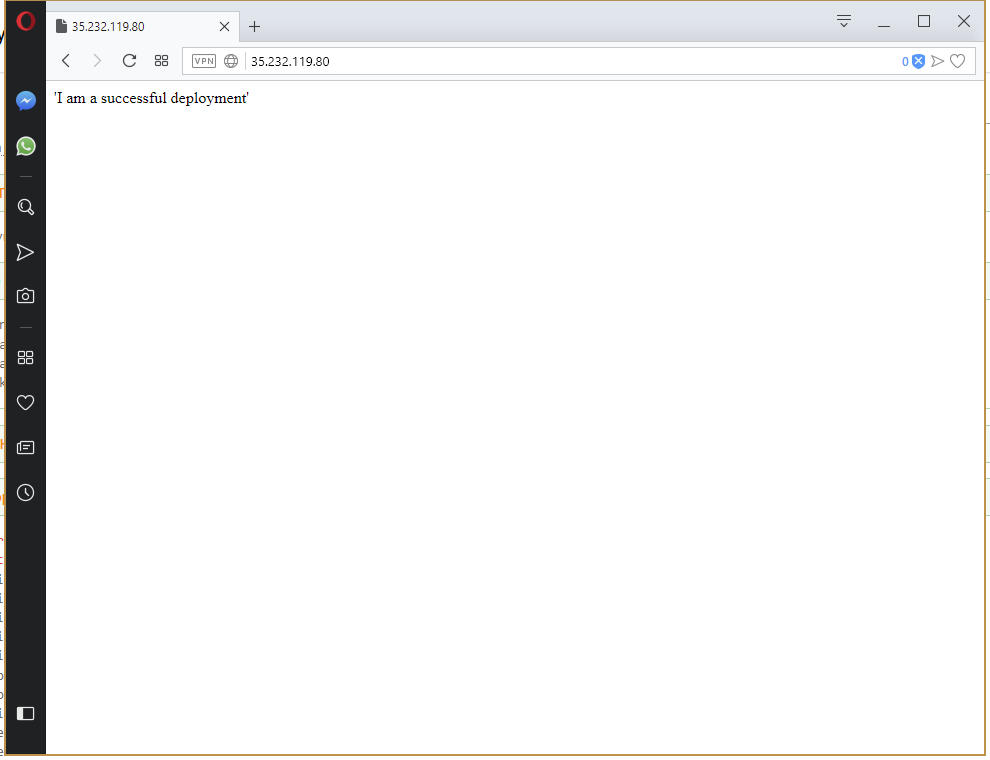Viewport: 990px width, 760px height.
Task: Open Facebook Messenger in the sidebar
Action: click(26, 101)
